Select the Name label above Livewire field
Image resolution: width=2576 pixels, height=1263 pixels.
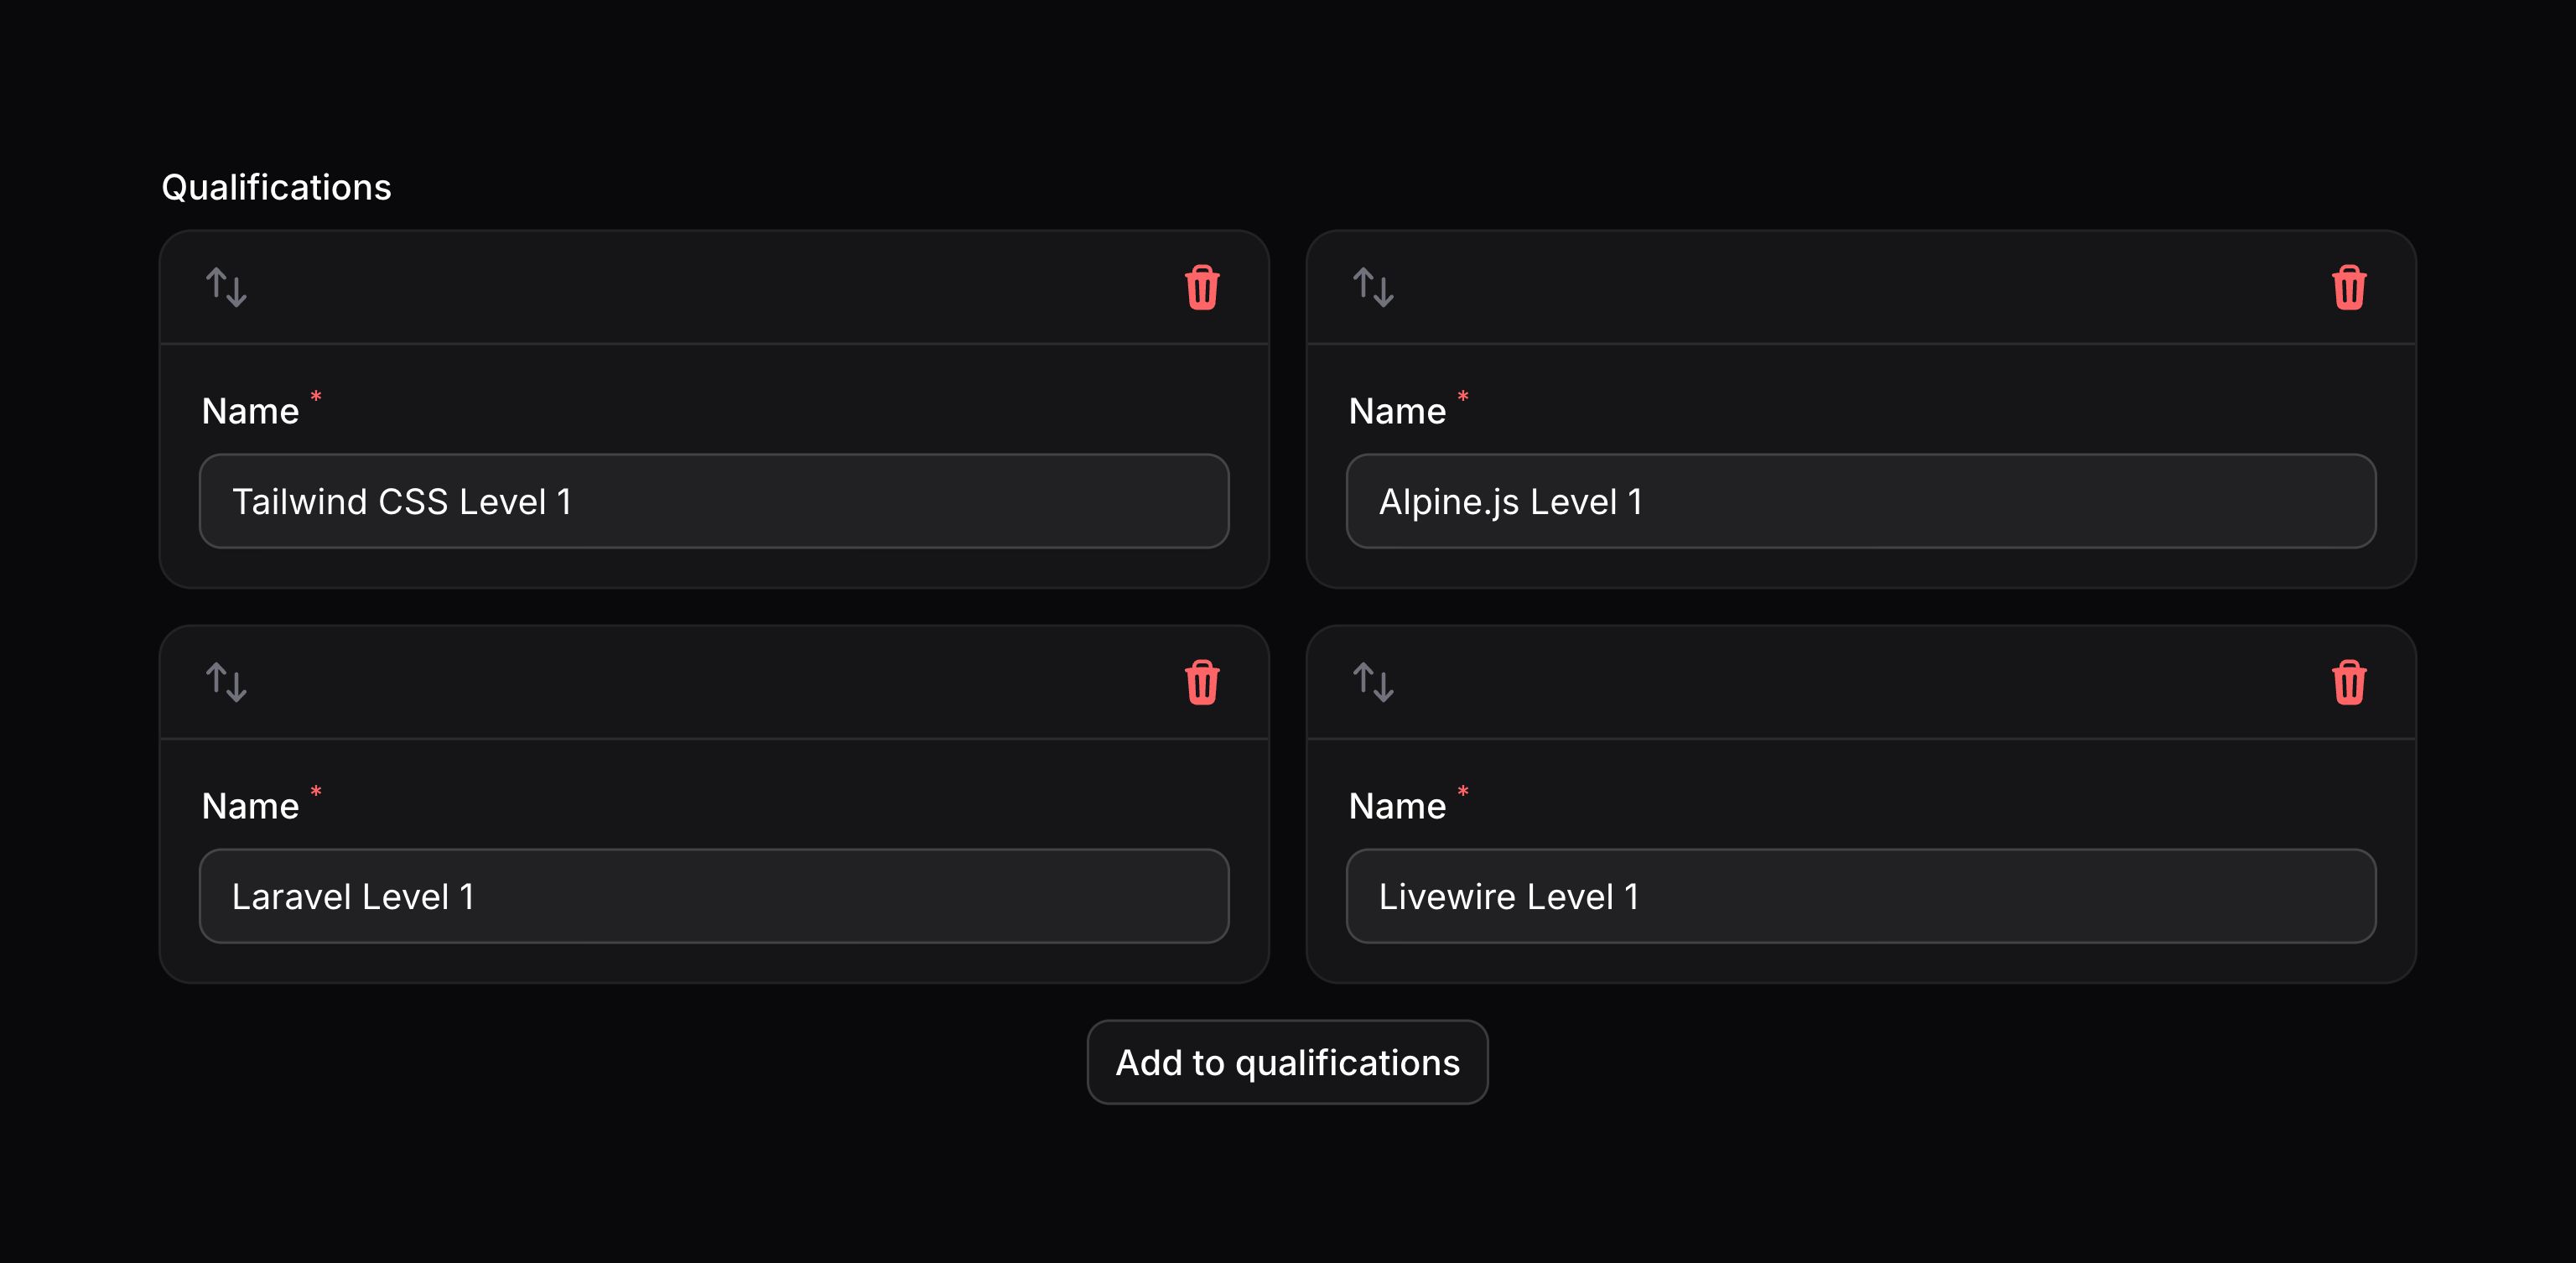1397,806
